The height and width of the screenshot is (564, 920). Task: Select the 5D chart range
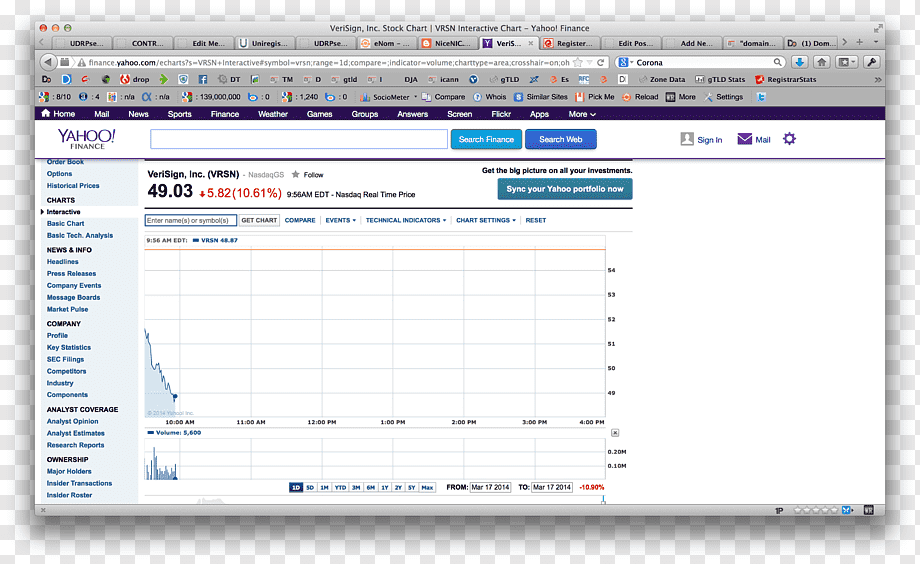310,487
